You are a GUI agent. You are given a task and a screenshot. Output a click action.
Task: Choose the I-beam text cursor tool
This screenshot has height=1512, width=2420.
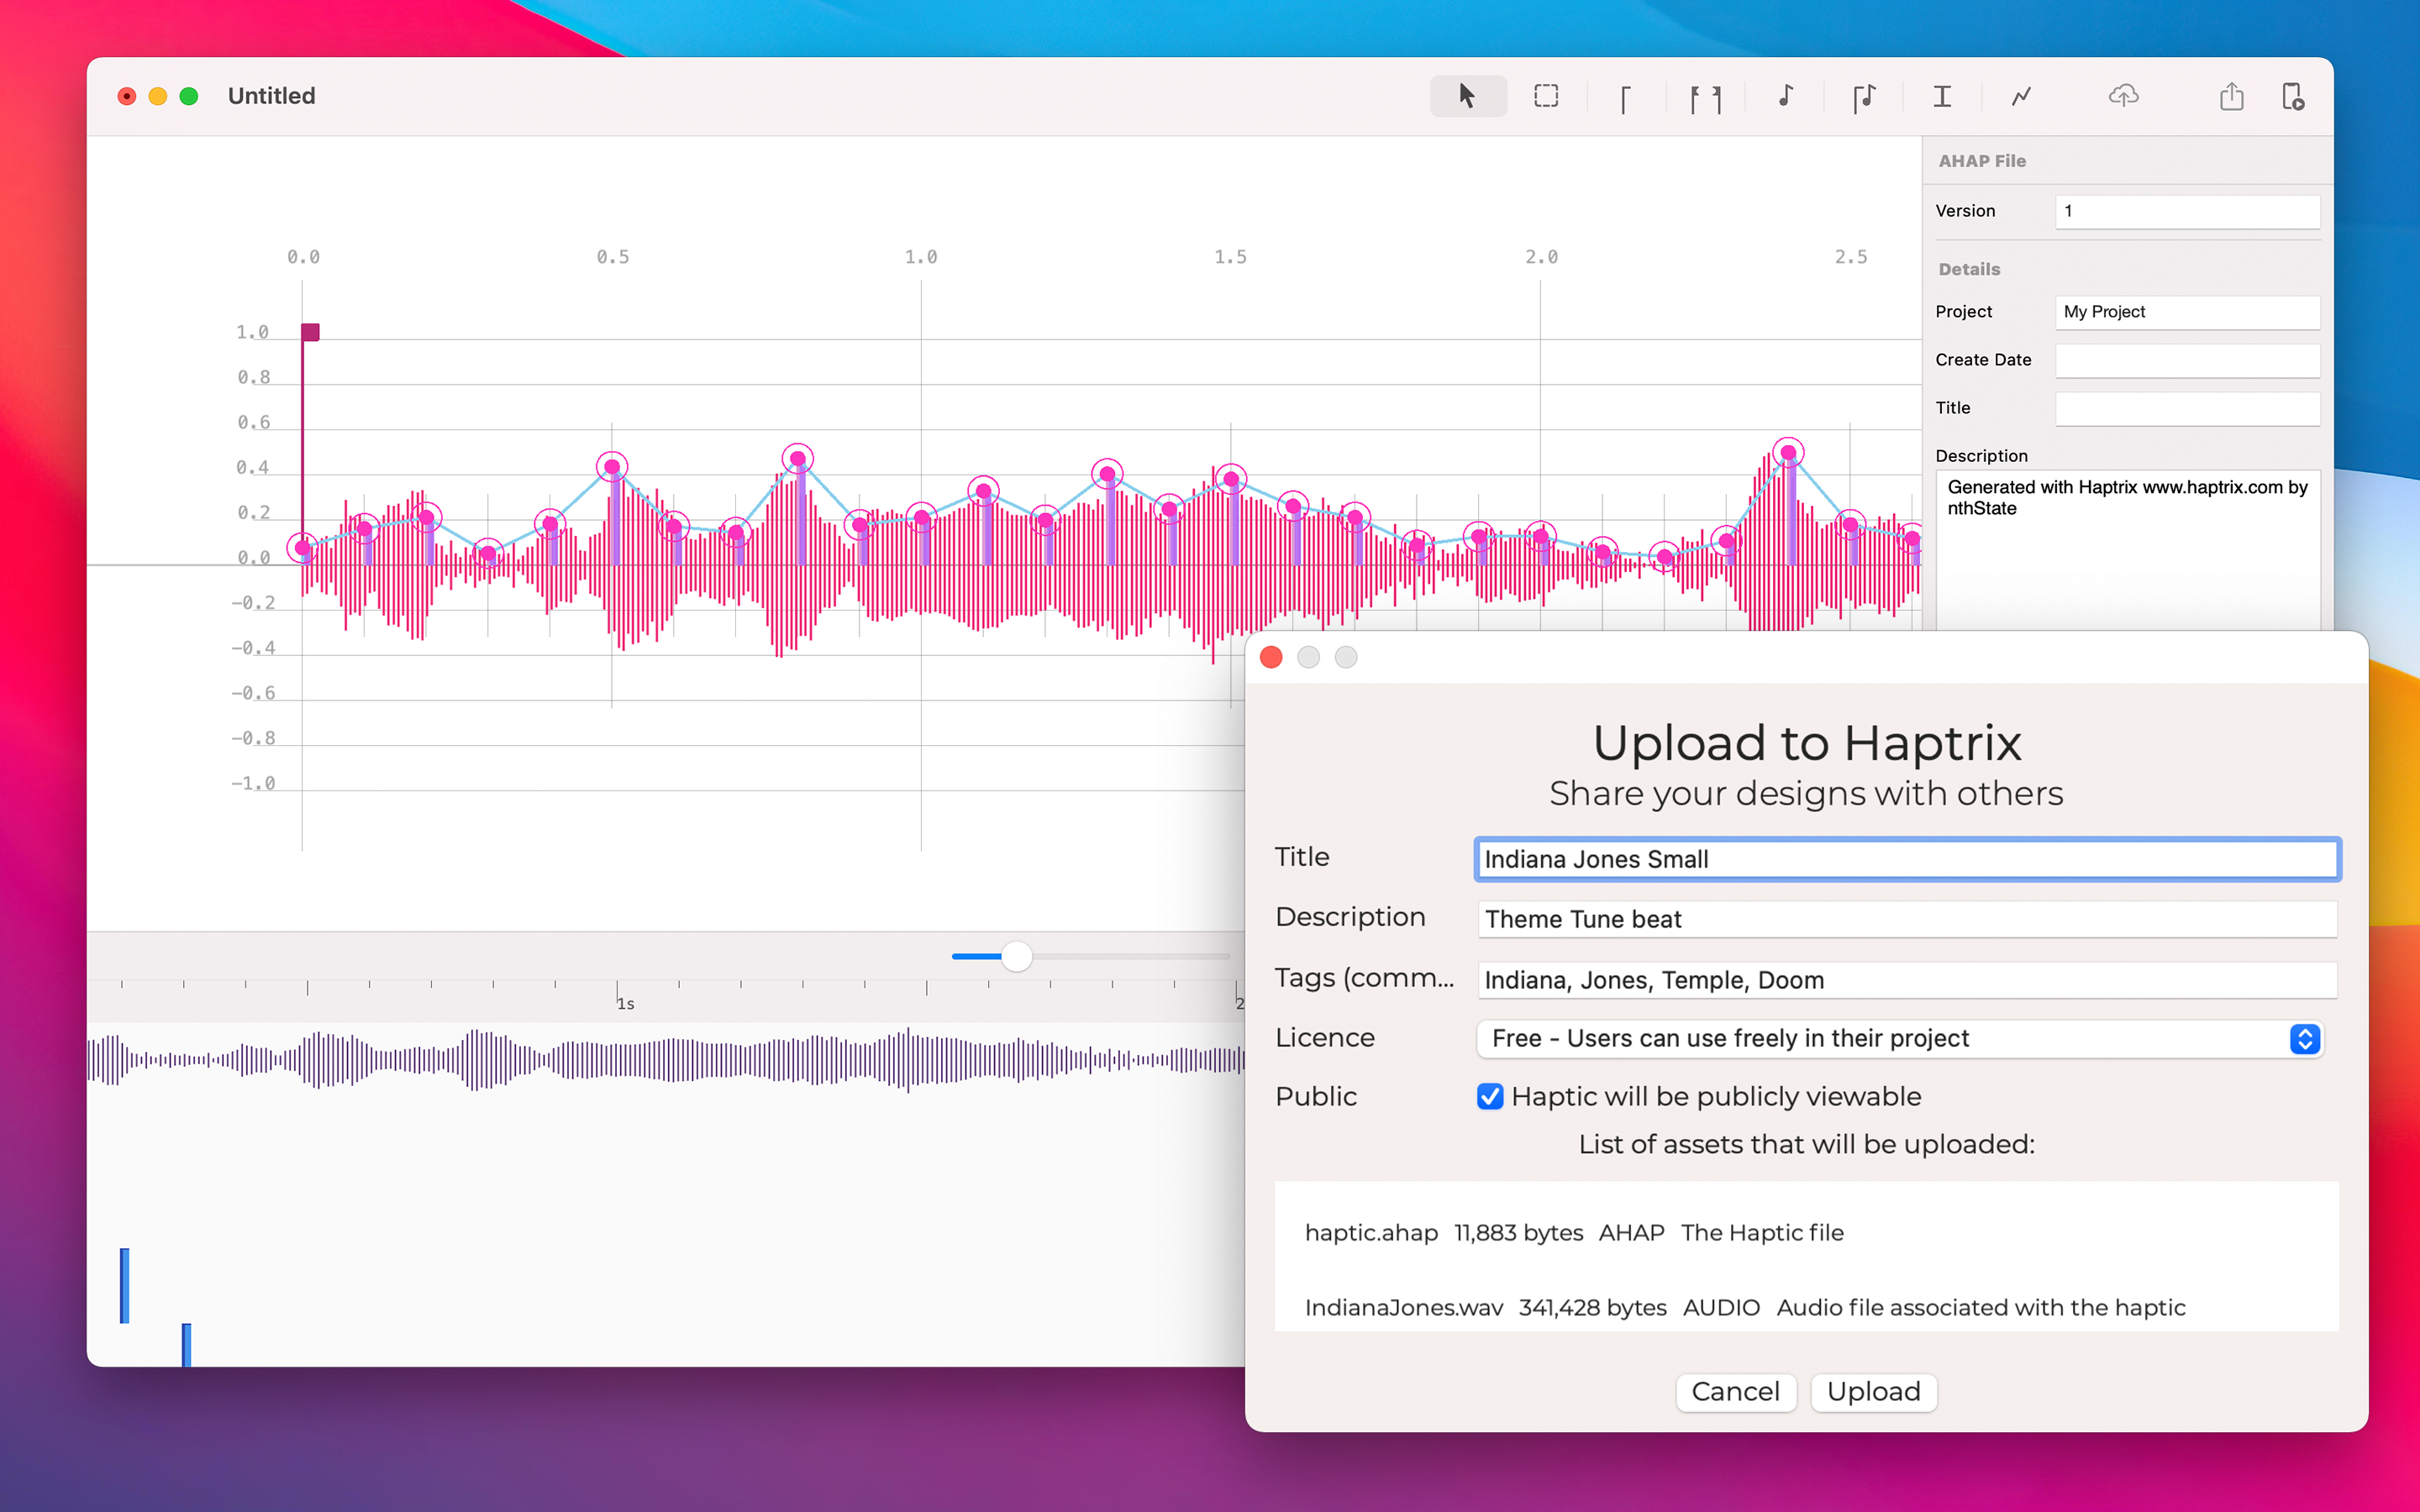tap(1942, 96)
